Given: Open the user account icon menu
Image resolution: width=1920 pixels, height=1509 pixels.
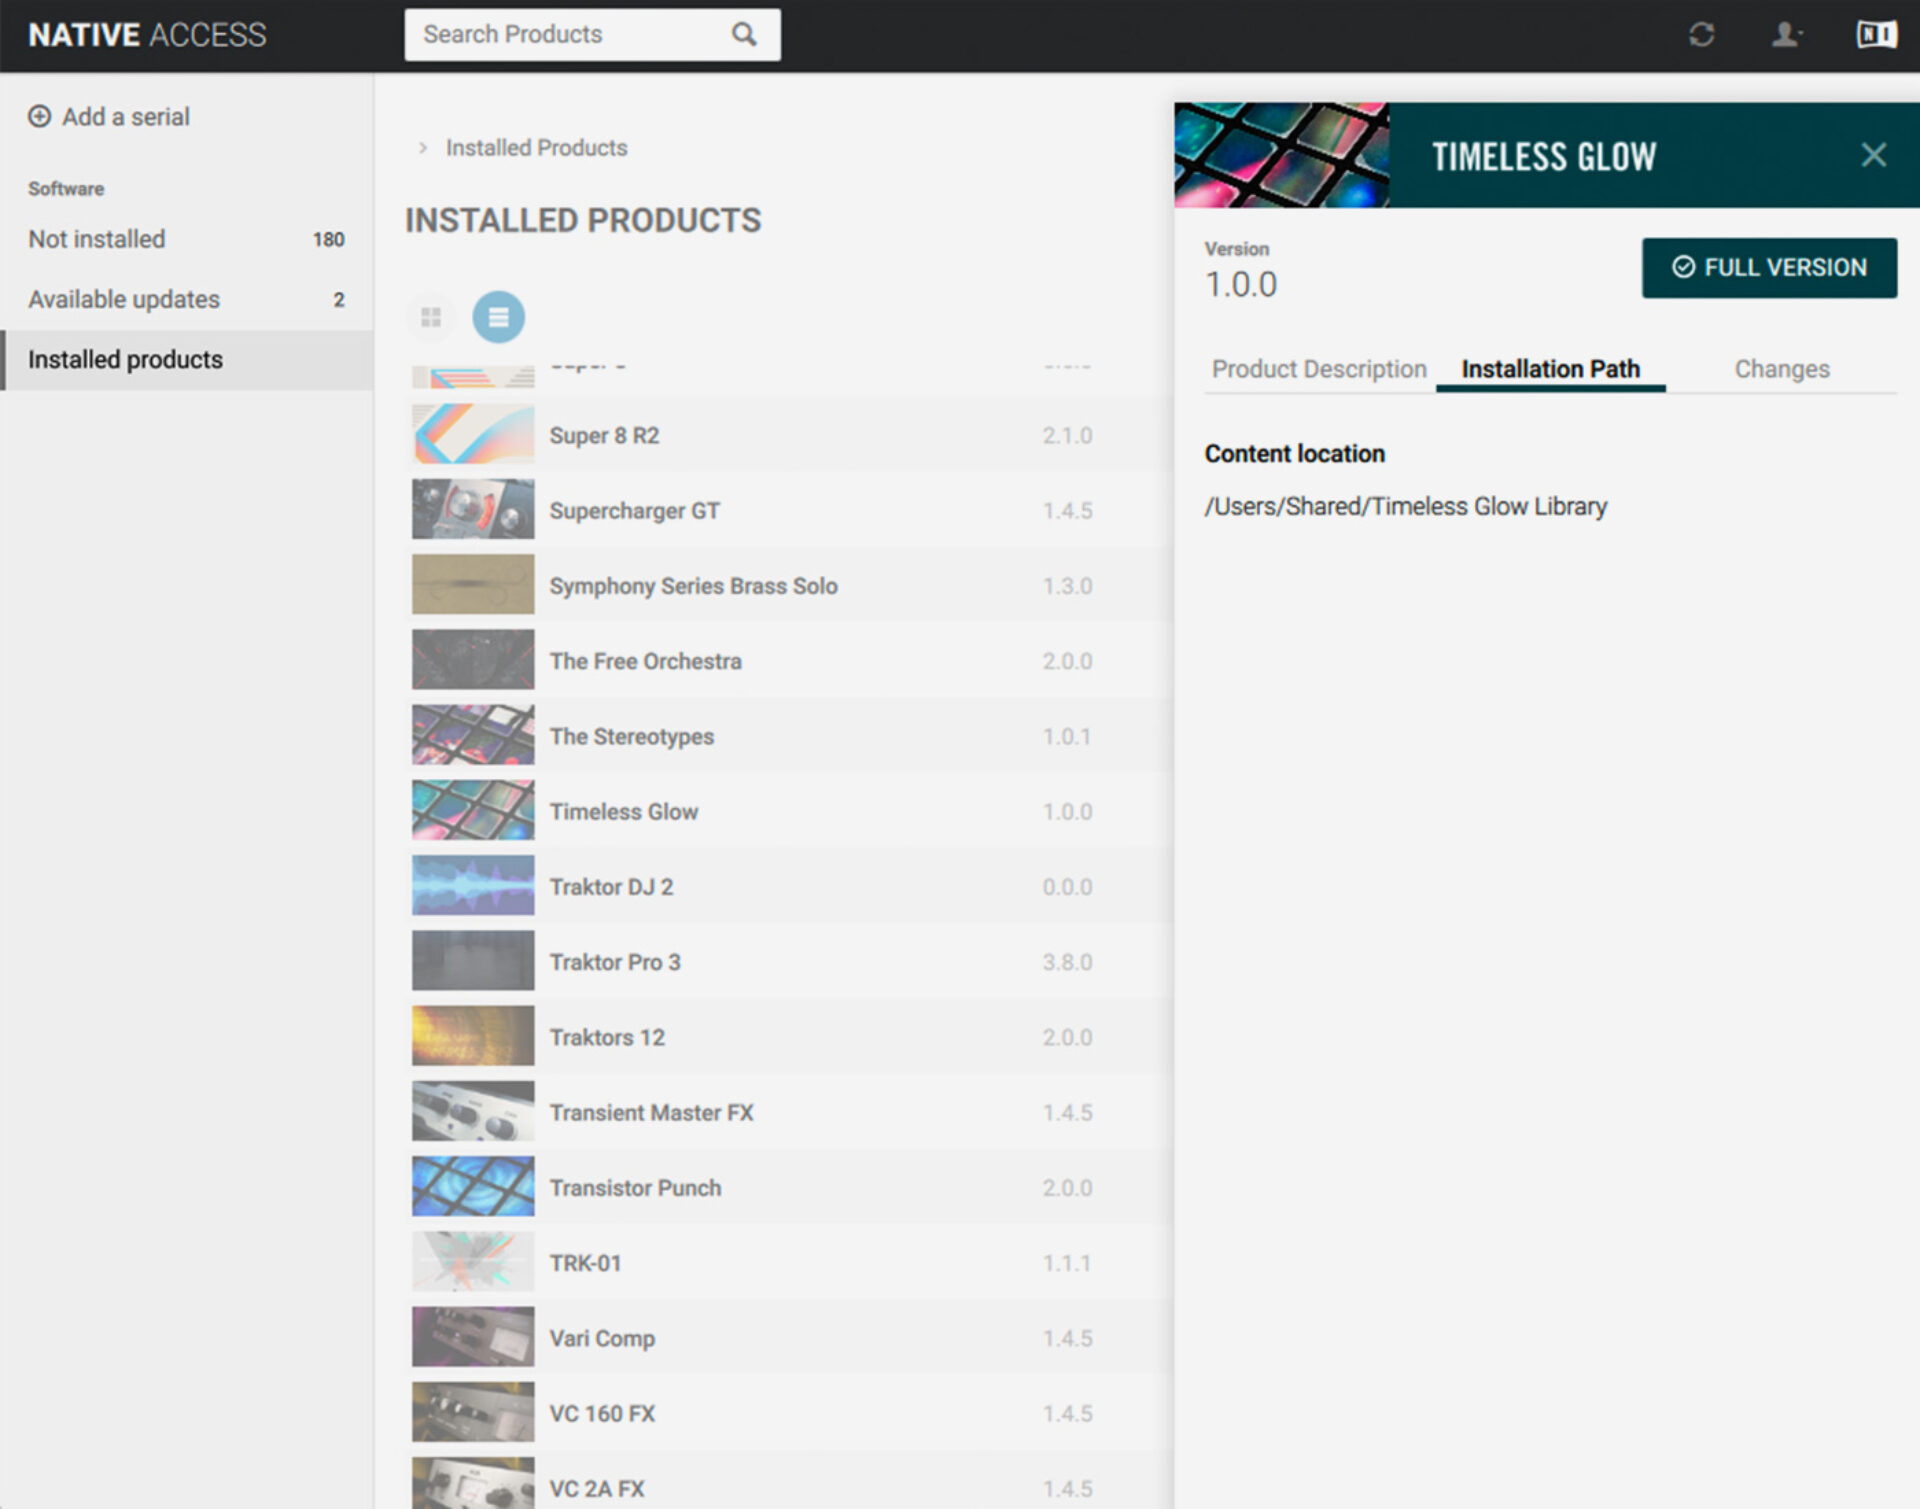Looking at the screenshot, I should click(1787, 35).
